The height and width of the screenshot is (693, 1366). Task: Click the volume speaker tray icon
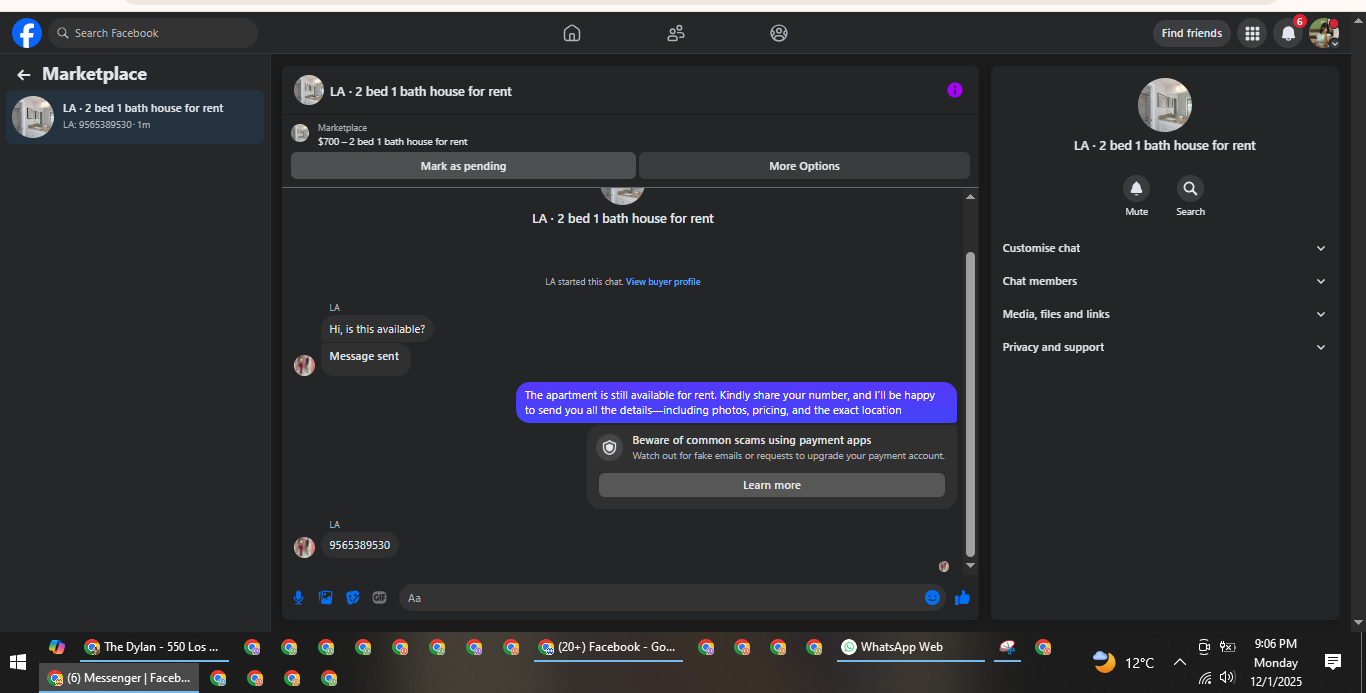(x=1227, y=677)
